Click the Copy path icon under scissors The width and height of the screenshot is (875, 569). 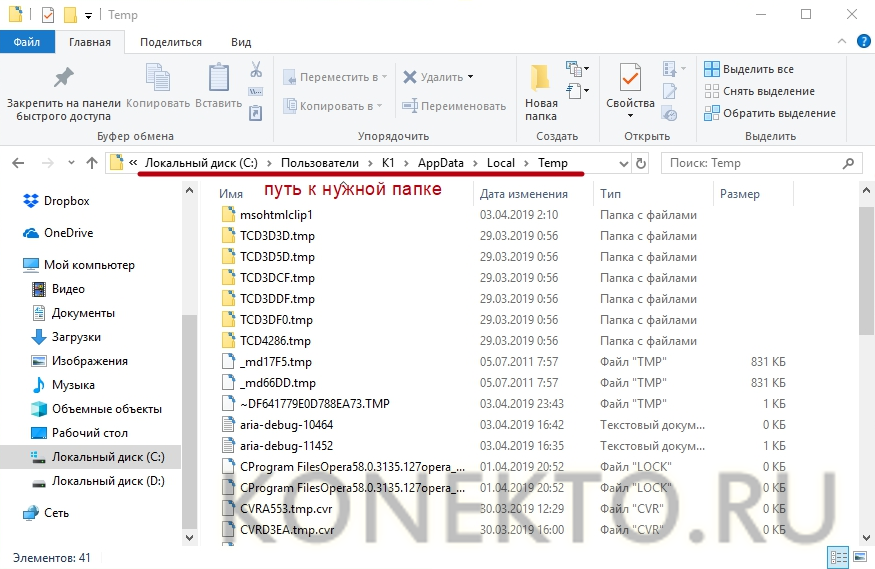click(x=256, y=91)
